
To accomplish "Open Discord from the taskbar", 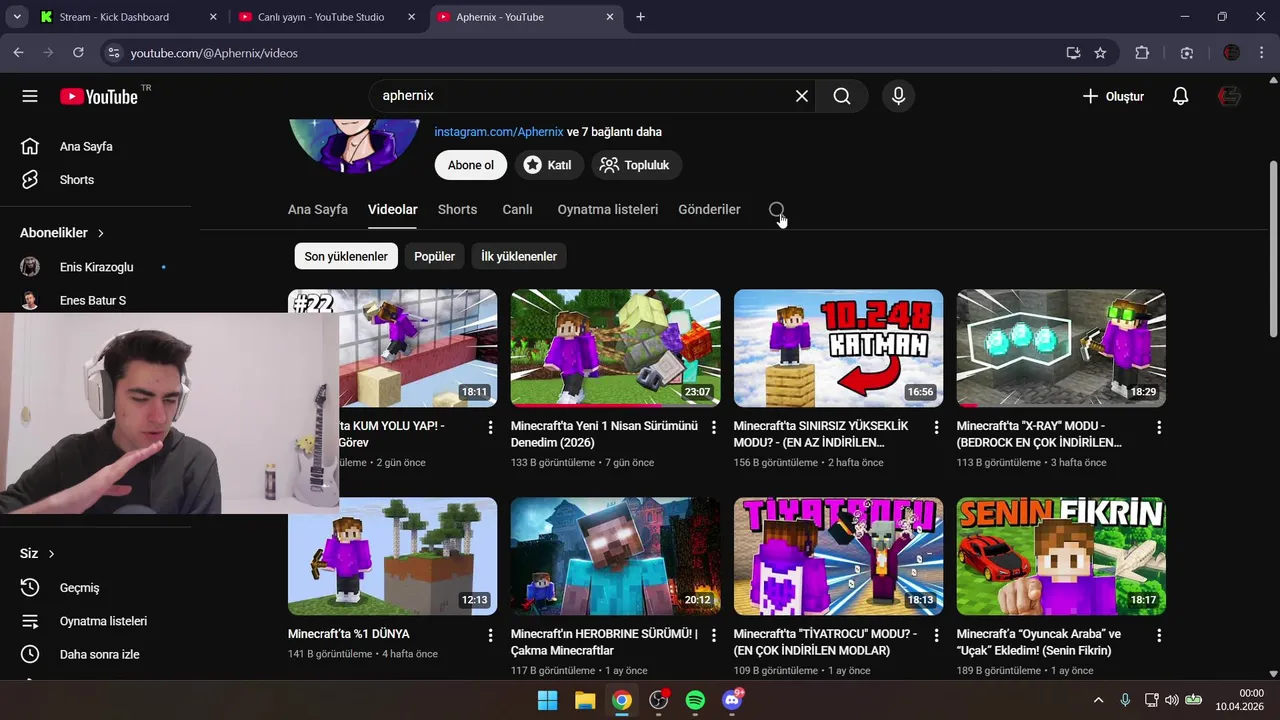I will [x=732, y=700].
